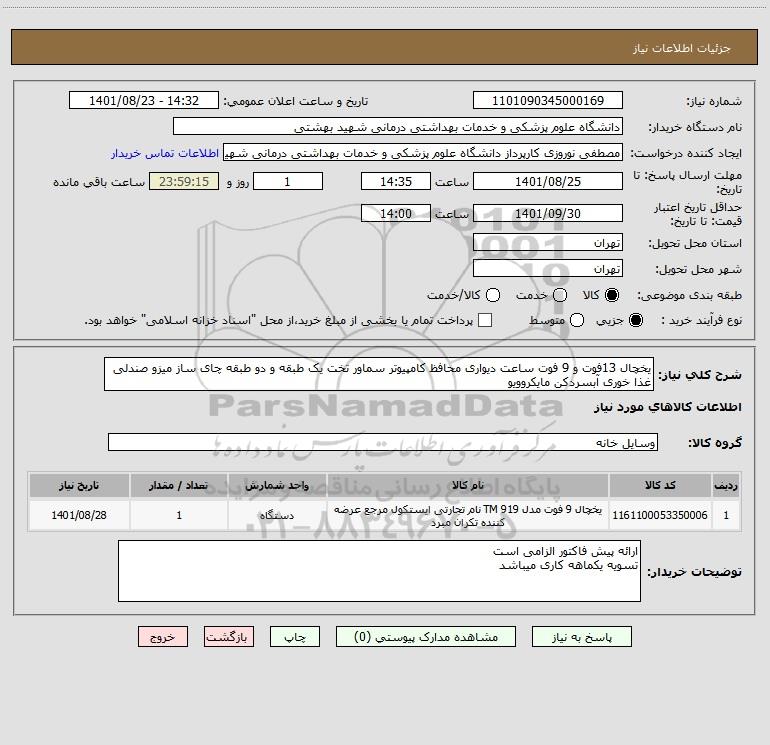Click the پاسخ به نیاز button
Image resolution: width=770 pixels, height=745 pixels.
[x=582, y=637]
